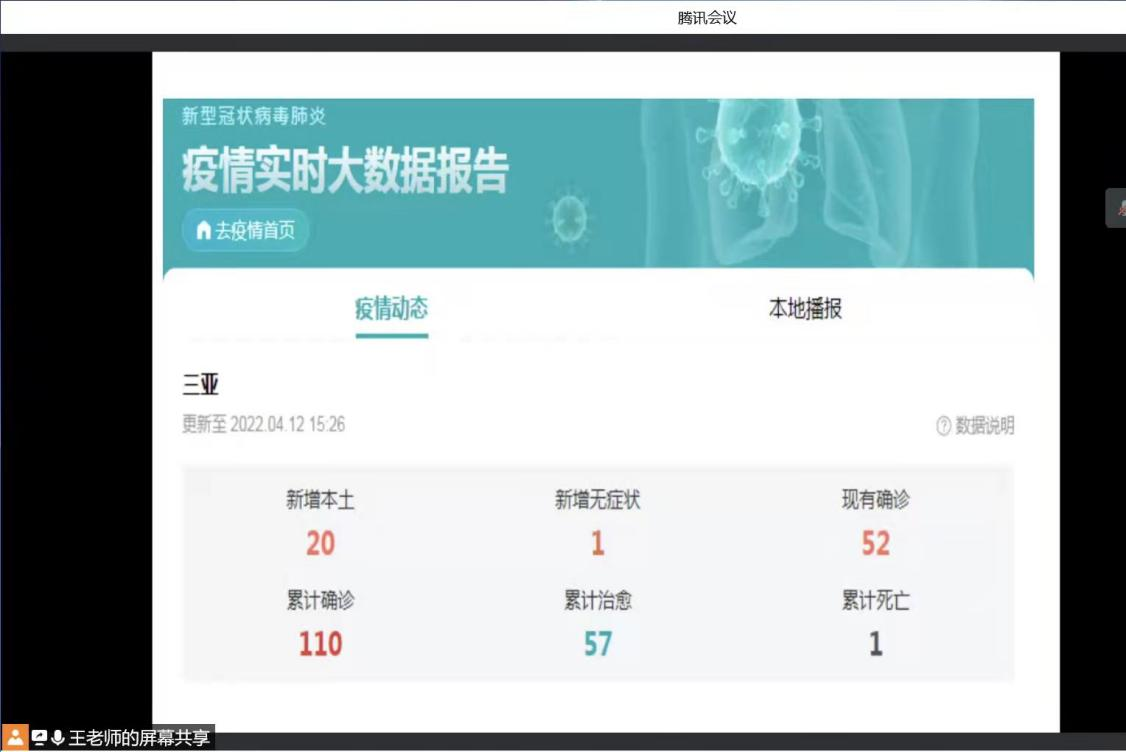Image resolution: width=1126 pixels, height=752 pixels.
Task: Select the 三亚 city heading
Action: 200,385
